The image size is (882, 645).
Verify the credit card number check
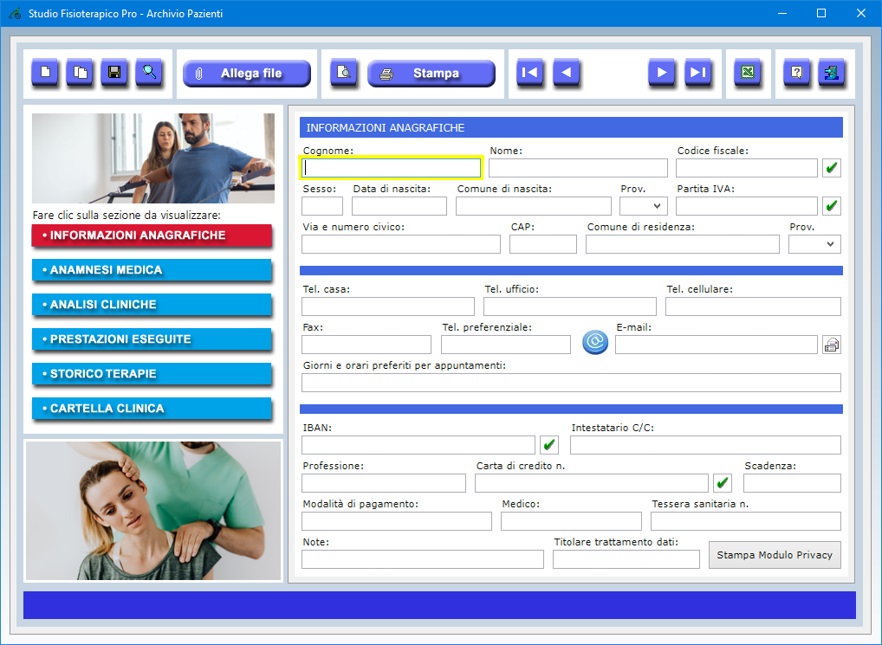[722, 483]
